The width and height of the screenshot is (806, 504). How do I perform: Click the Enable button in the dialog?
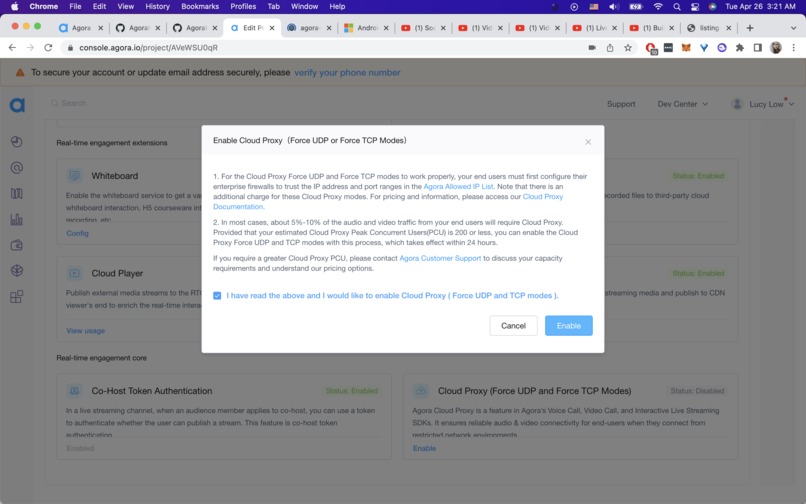569,326
